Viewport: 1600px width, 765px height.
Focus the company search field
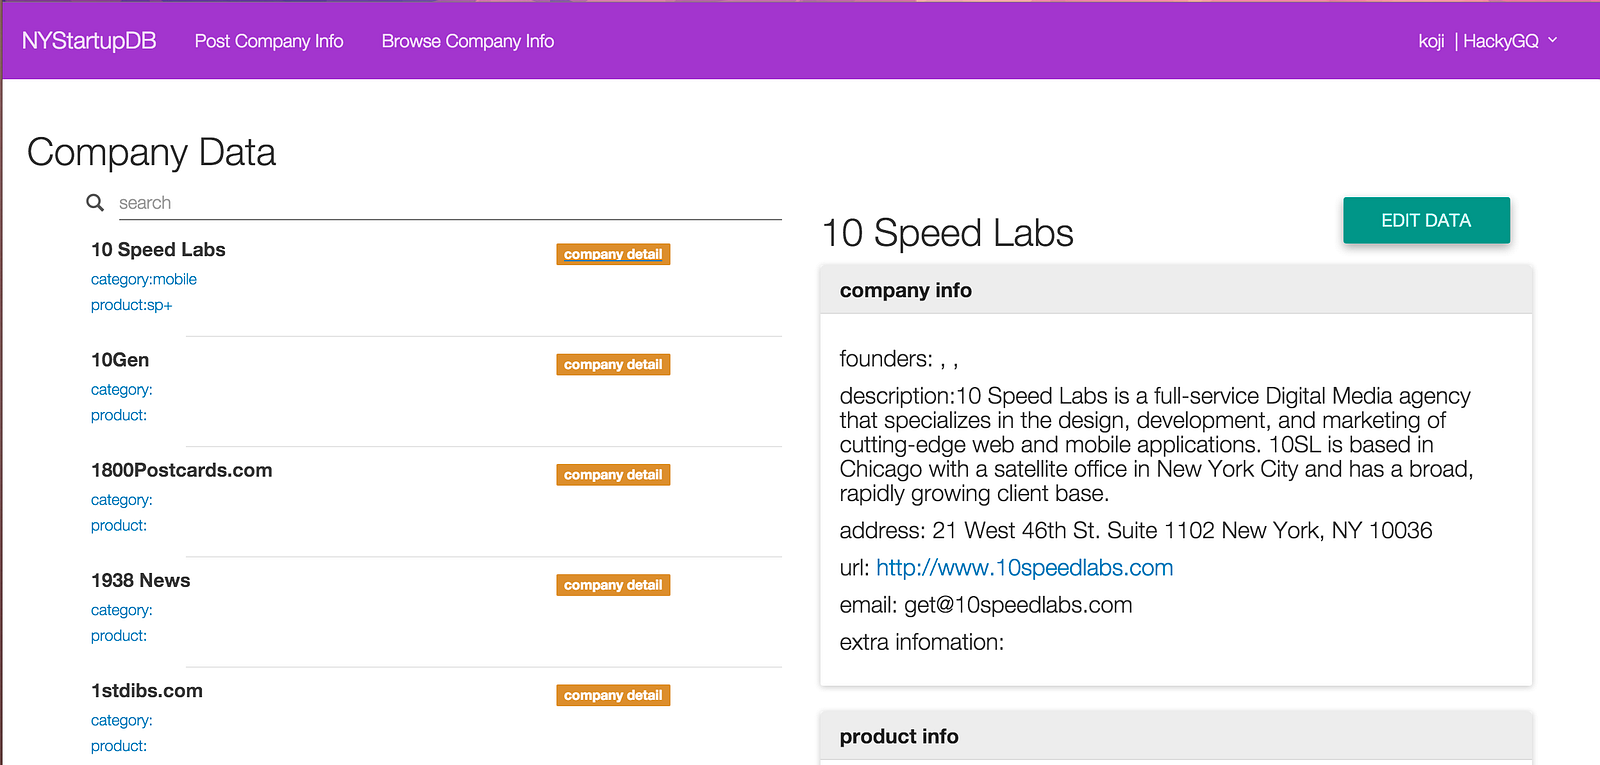(450, 203)
